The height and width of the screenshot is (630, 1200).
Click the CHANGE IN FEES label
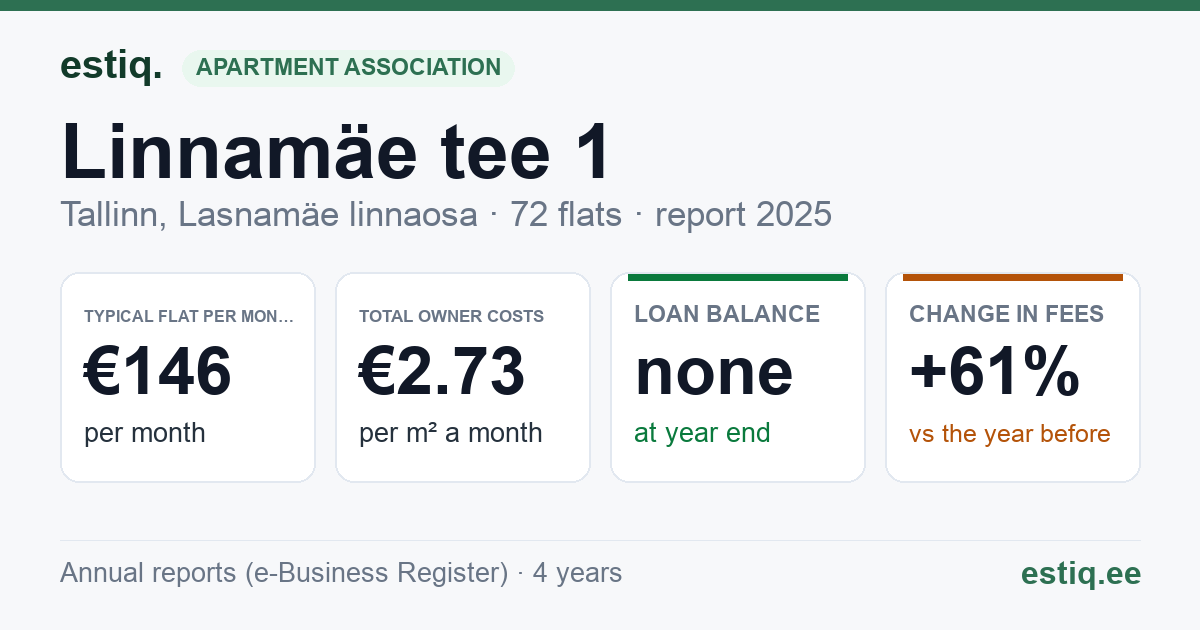(x=1006, y=314)
